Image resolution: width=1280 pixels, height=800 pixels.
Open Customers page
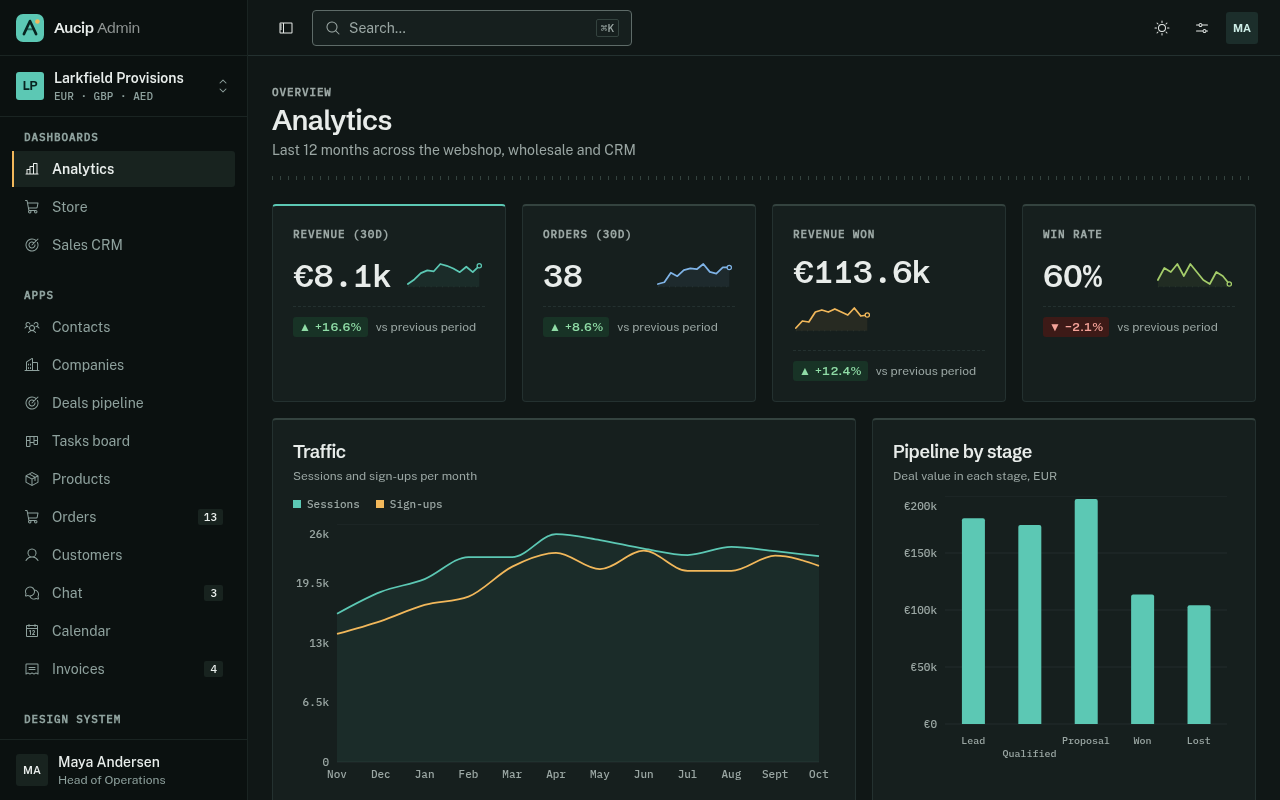pyautogui.click(x=123, y=555)
